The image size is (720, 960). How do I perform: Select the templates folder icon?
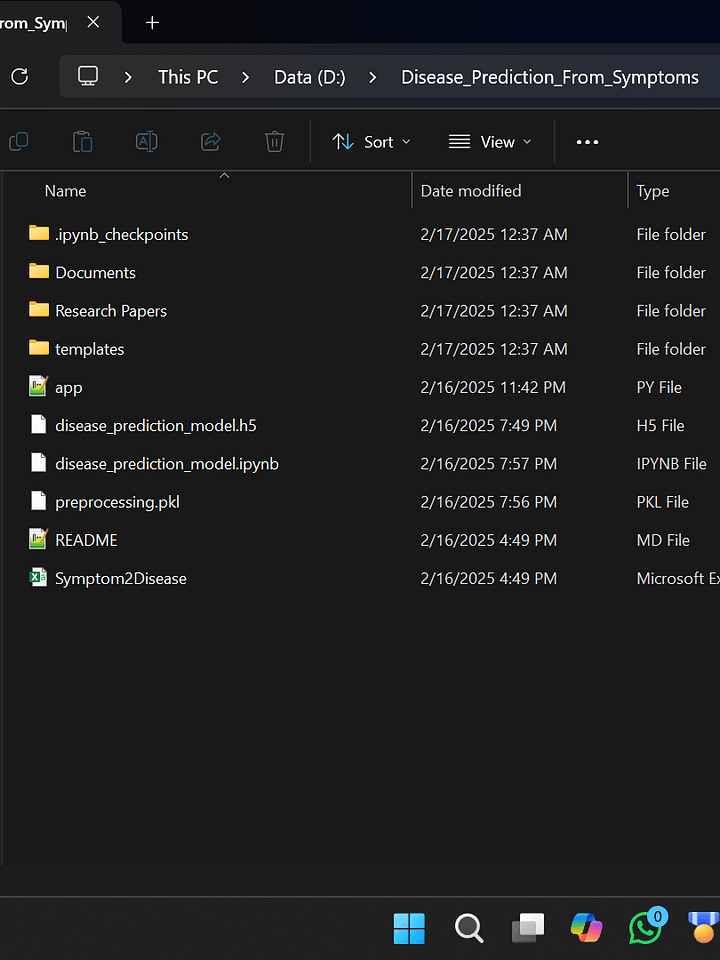(x=39, y=348)
